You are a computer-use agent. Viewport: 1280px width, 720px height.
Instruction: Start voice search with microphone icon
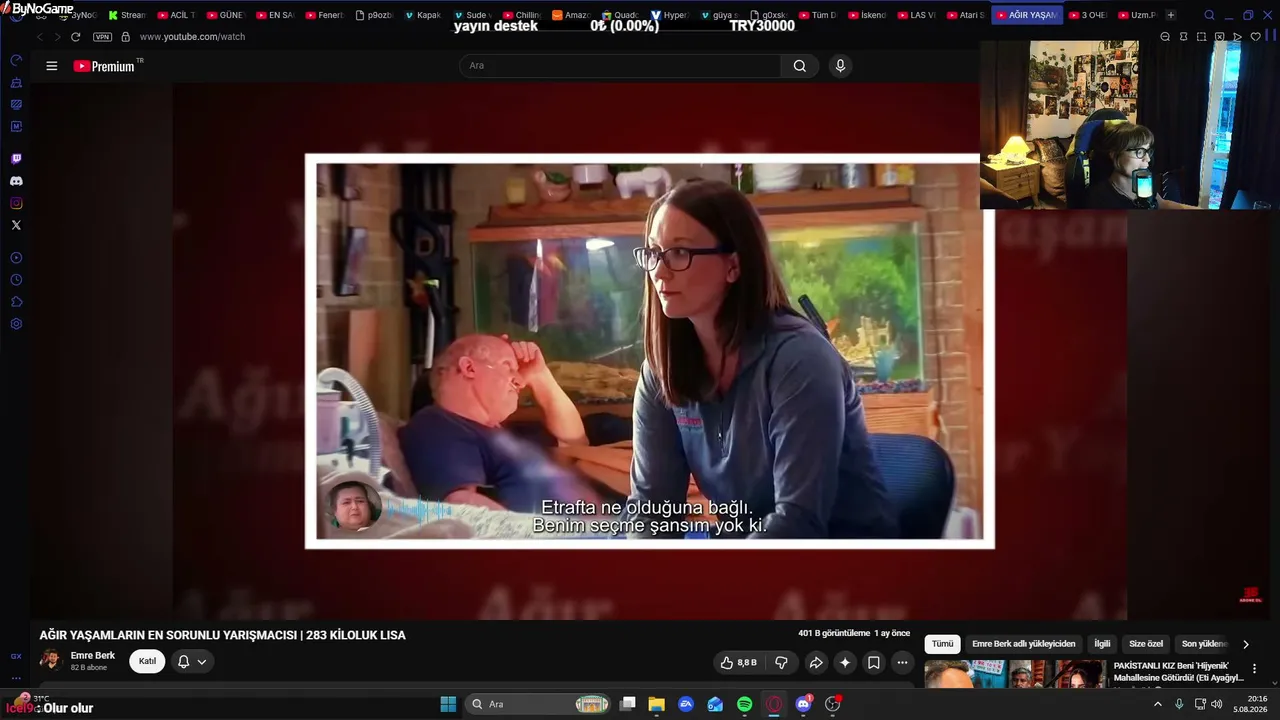pos(840,66)
